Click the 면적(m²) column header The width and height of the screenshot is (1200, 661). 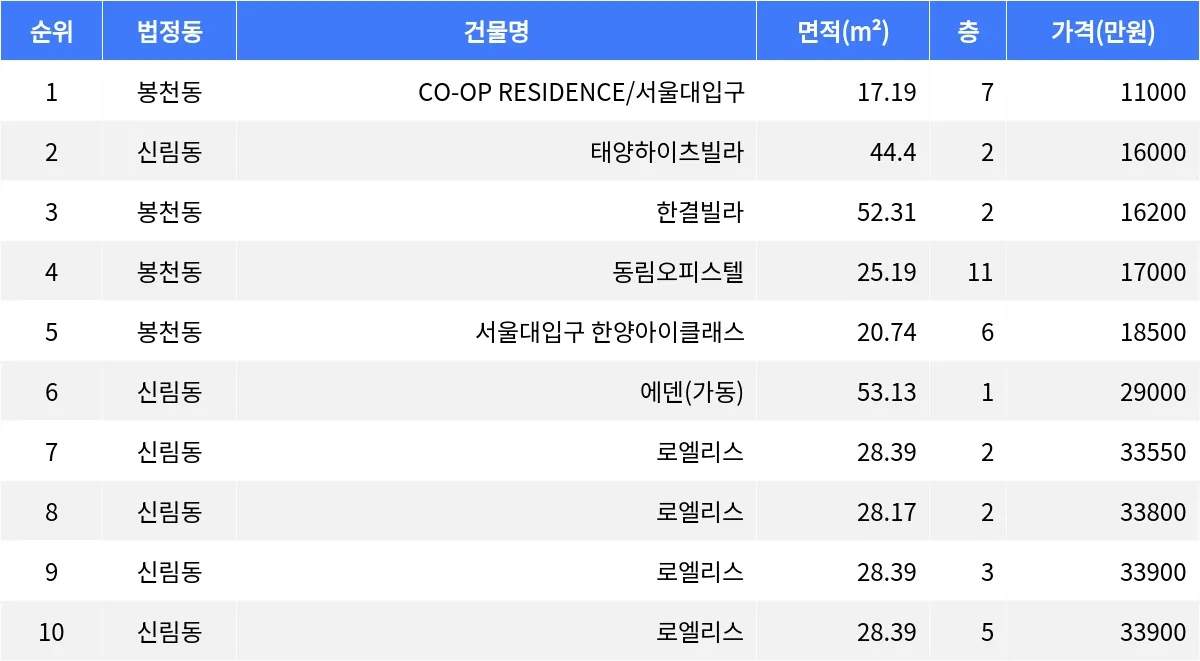pos(843,32)
